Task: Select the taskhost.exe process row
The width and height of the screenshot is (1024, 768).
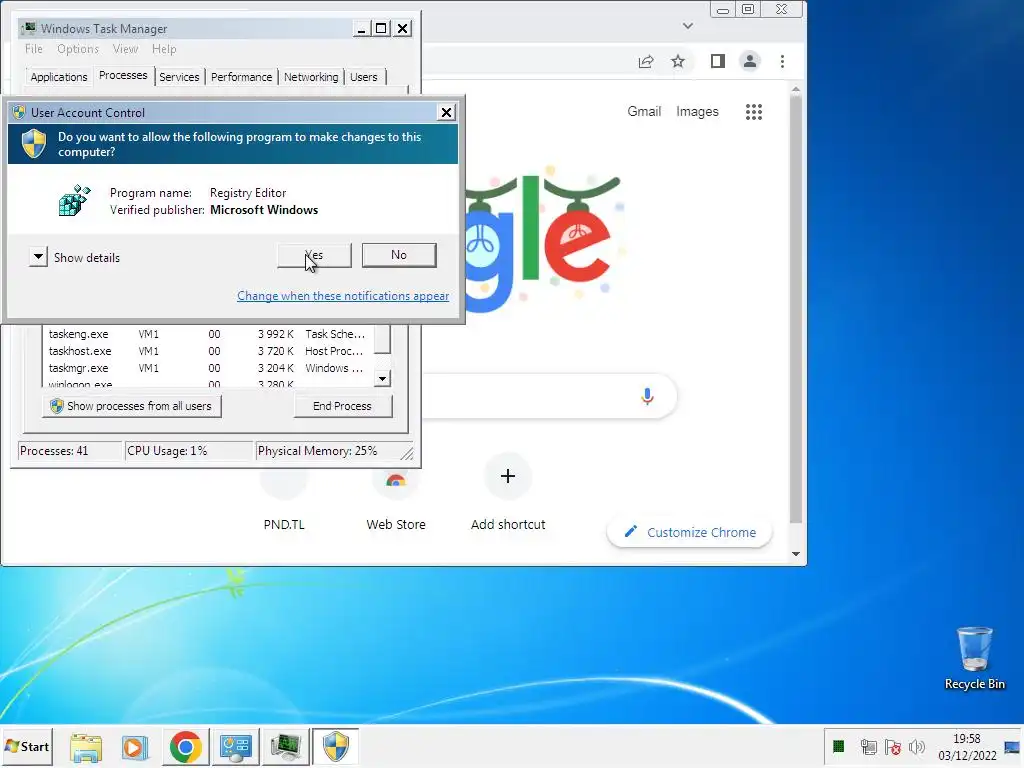Action: point(208,351)
